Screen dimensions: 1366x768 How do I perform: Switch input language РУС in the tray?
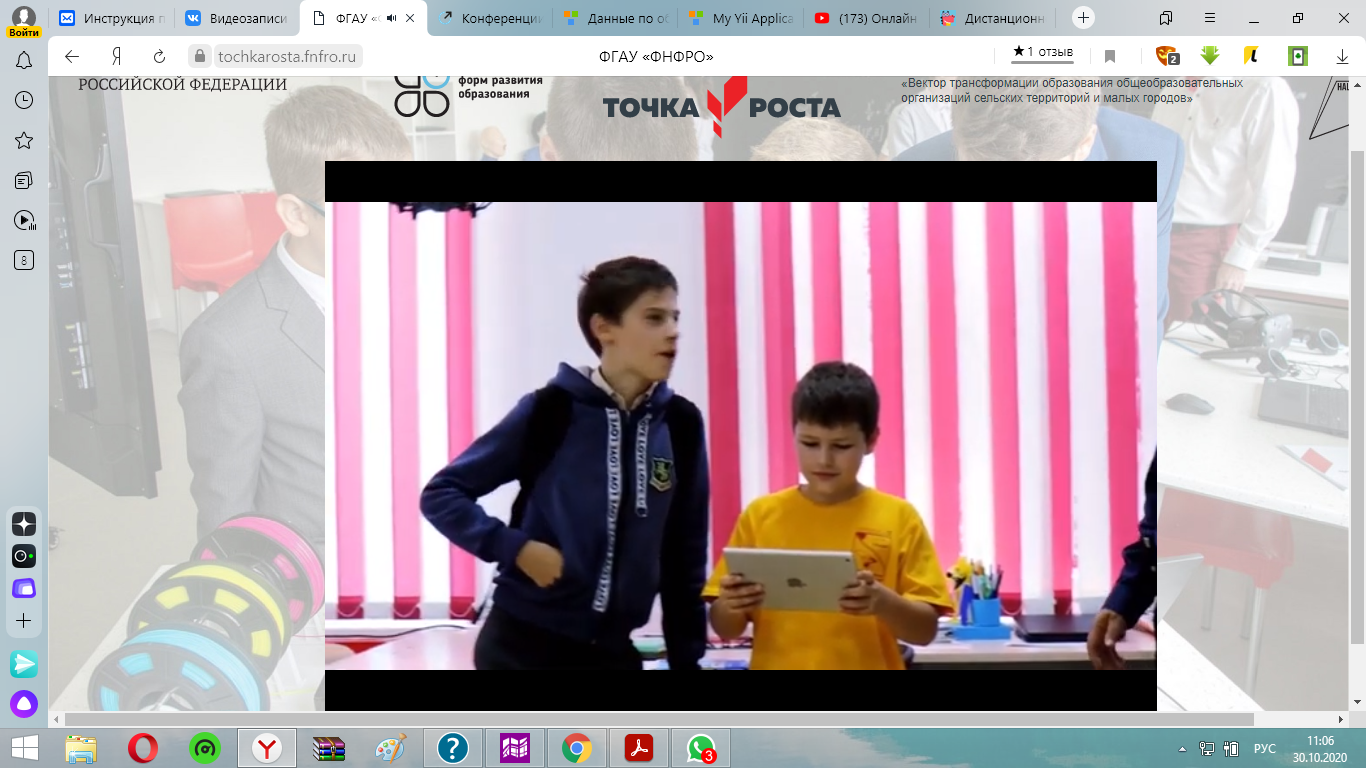pyautogui.click(x=1265, y=748)
